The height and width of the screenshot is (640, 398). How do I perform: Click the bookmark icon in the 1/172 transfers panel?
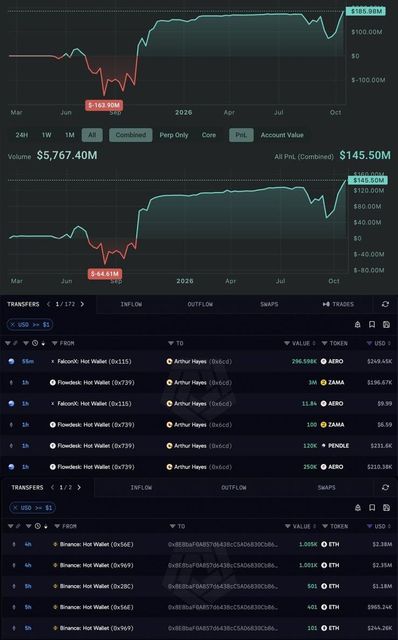pyautogui.click(x=372, y=324)
